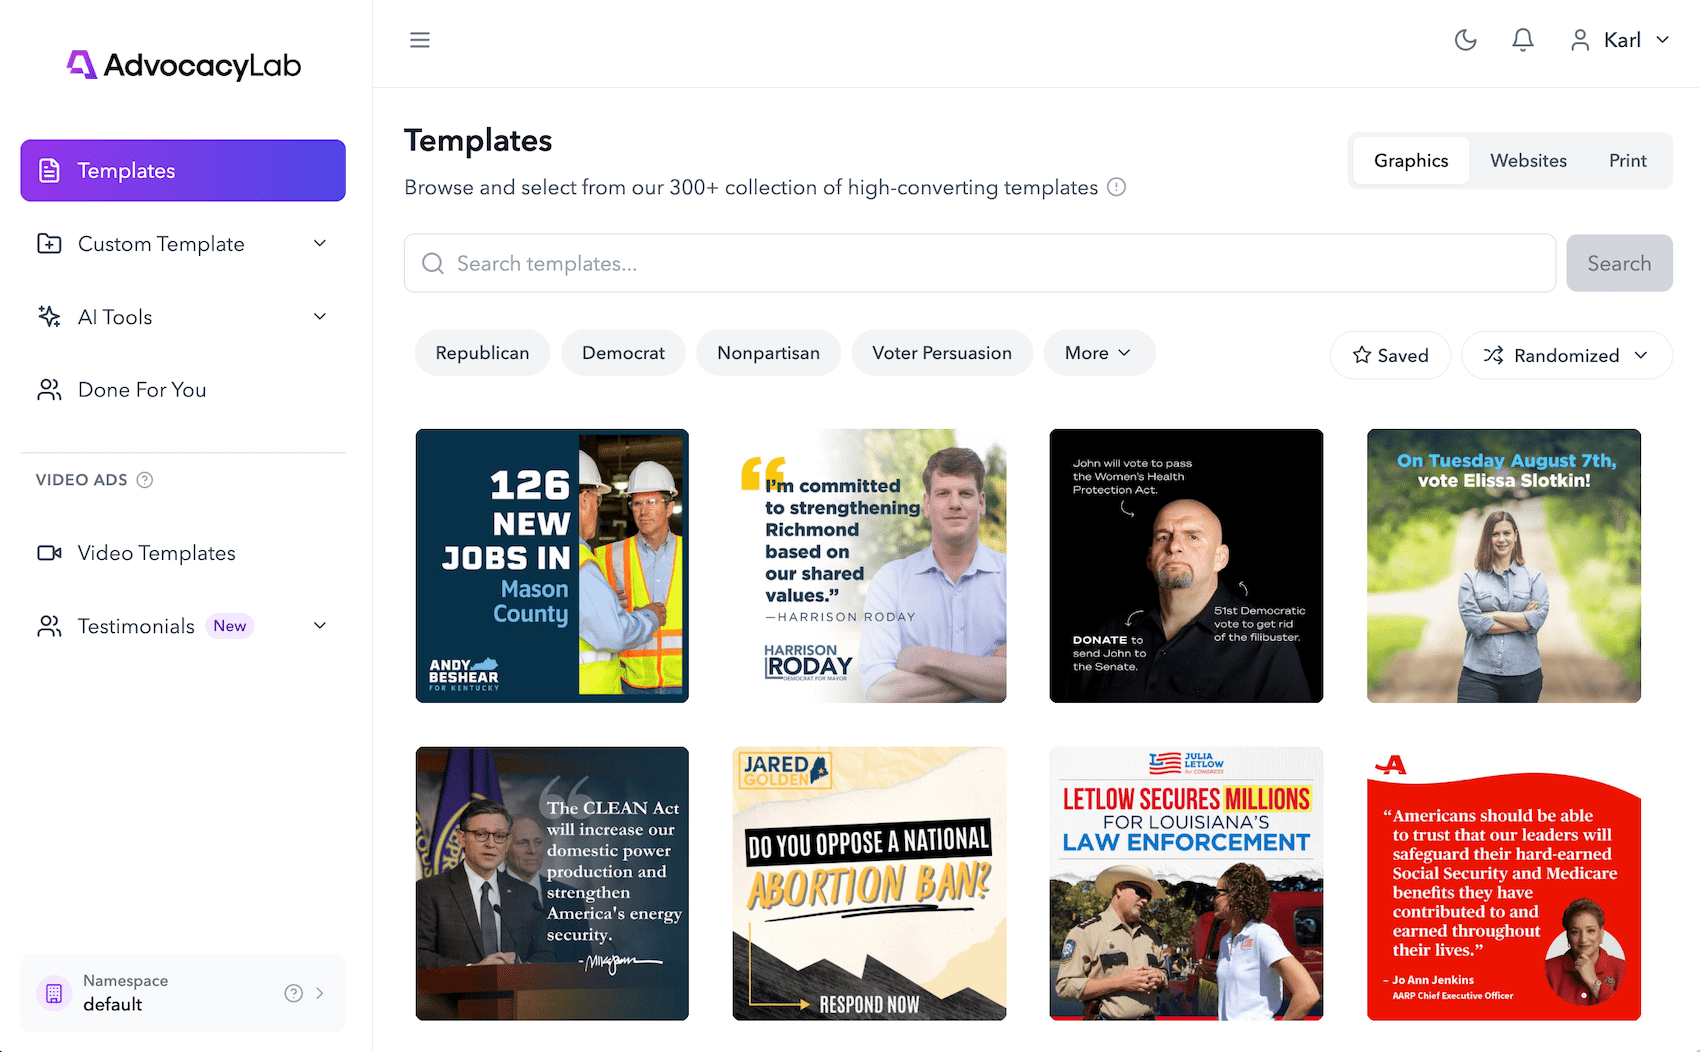Select AI Tools menu item

183,317
